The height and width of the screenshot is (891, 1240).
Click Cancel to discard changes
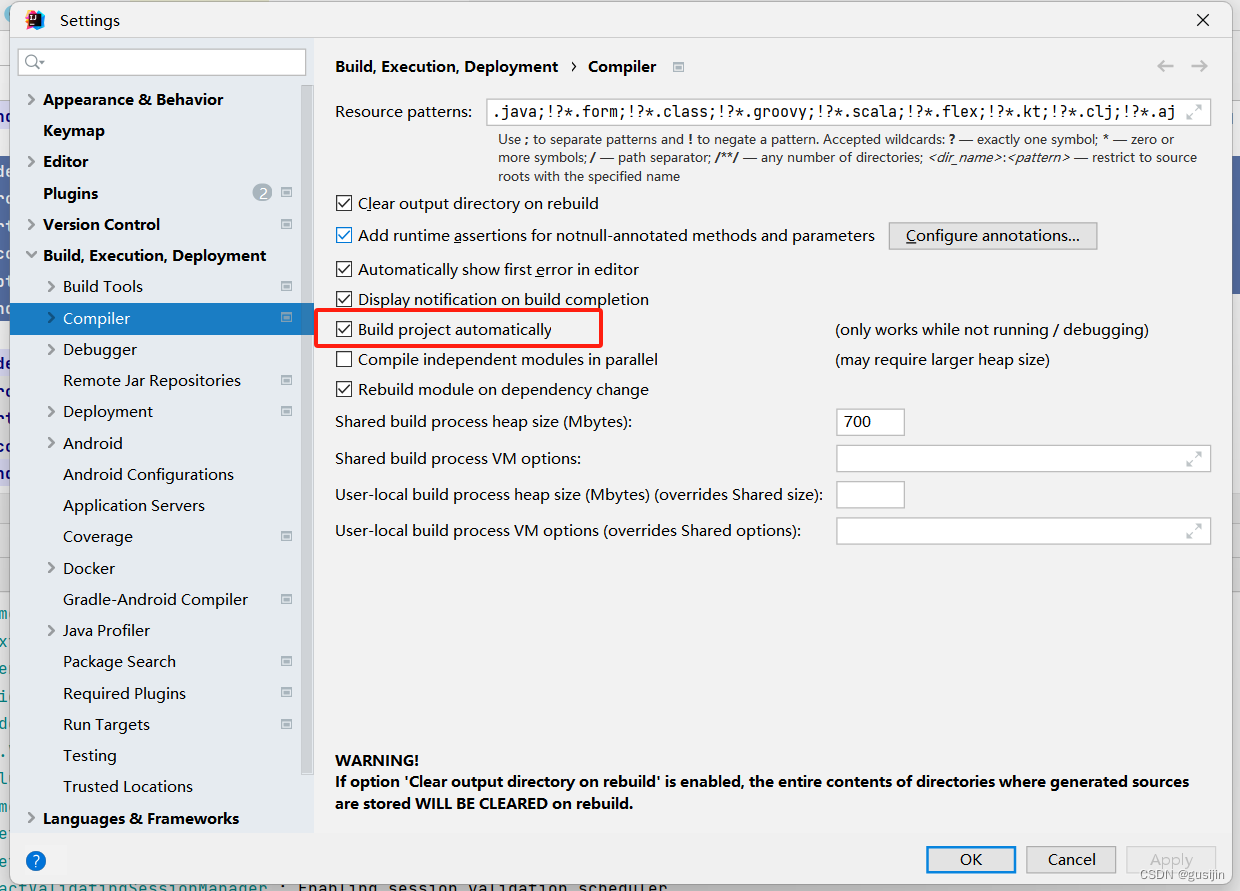[x=1072, y=859]
